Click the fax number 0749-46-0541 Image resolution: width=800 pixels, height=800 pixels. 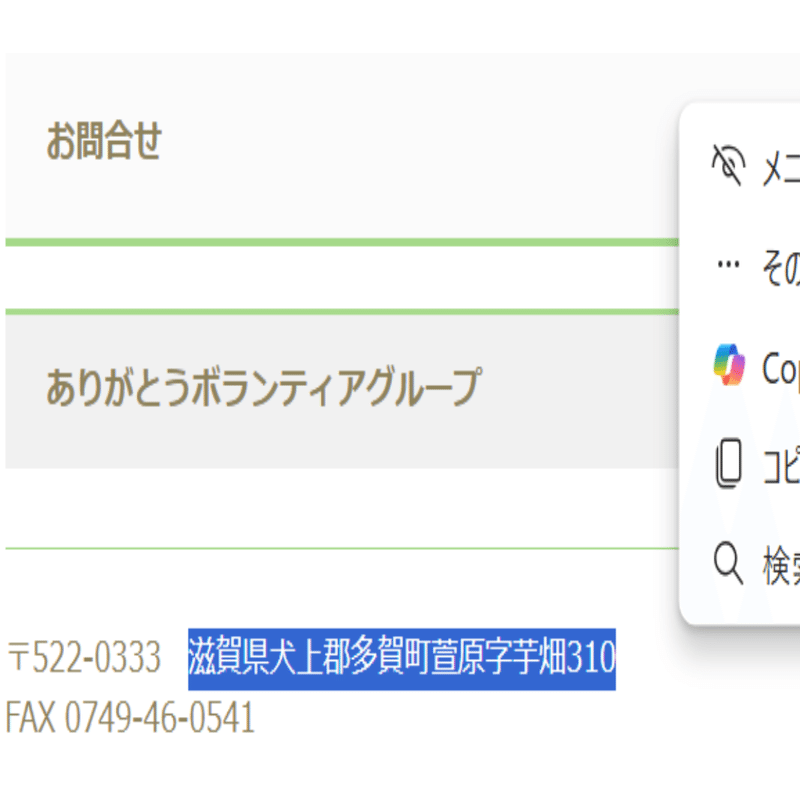[159, 717]
